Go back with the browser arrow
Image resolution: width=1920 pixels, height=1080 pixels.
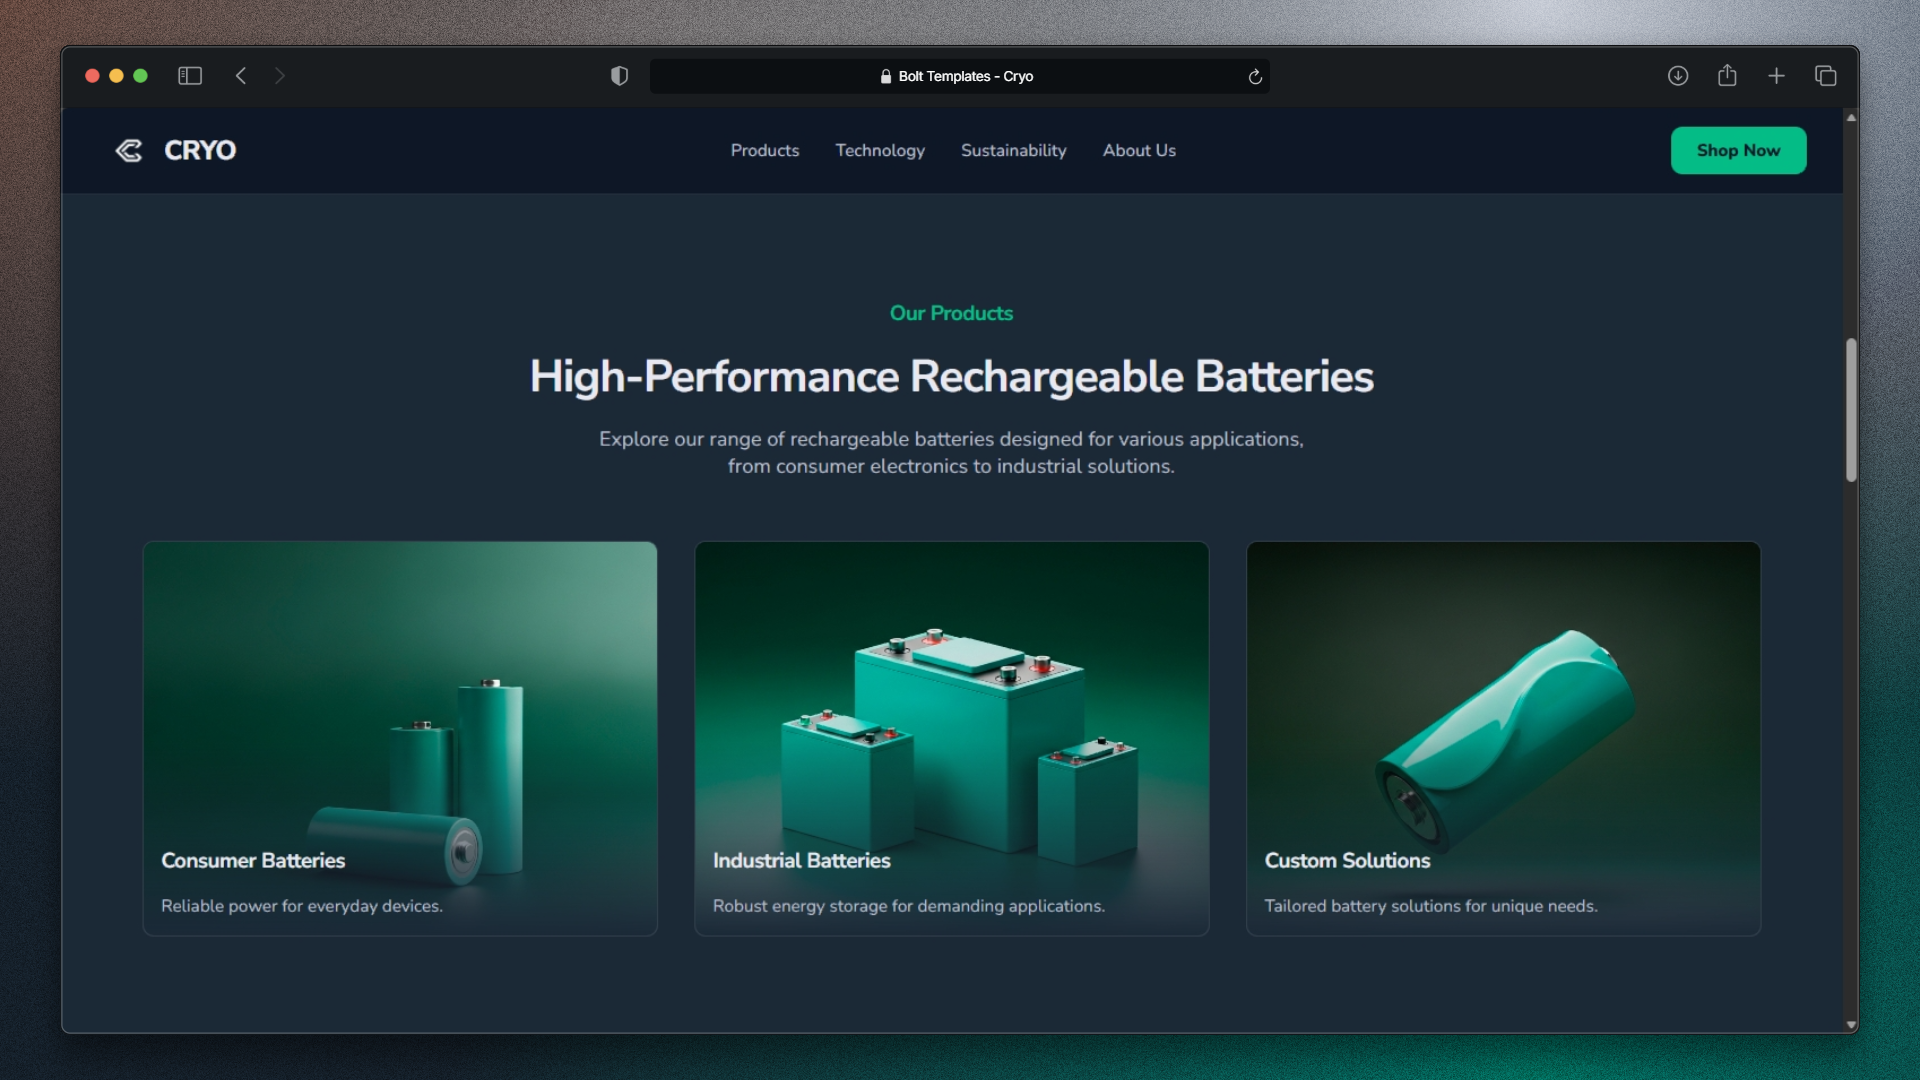tap(241, 76)
